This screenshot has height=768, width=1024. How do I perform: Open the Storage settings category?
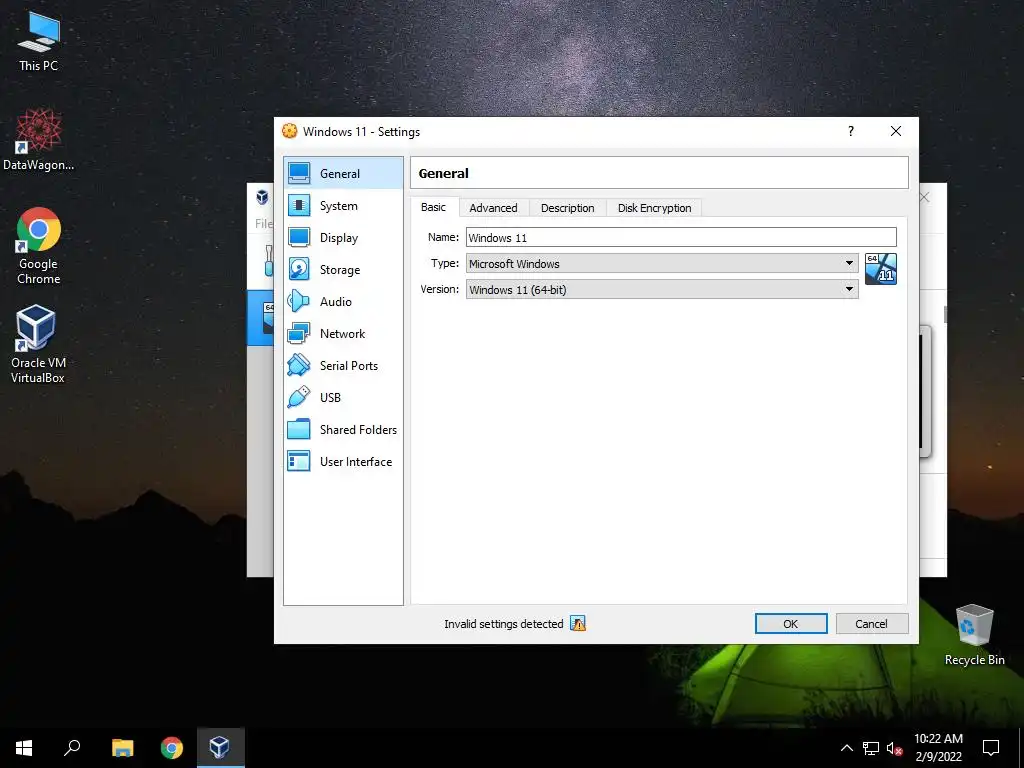click(x=344, y=270)
